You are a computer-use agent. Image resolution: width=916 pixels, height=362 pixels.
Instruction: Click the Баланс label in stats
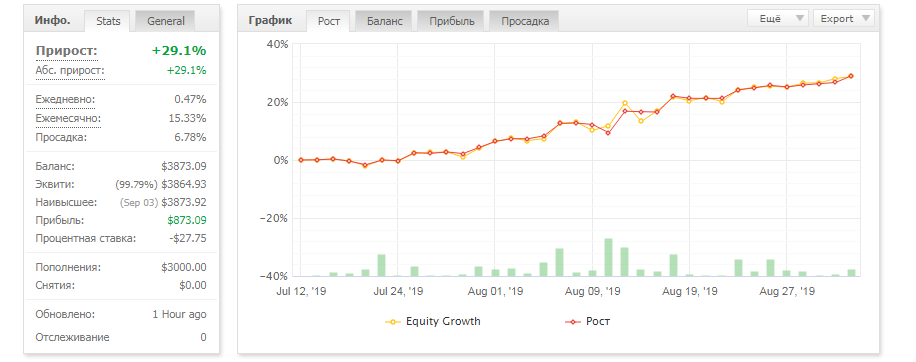point(55,166)
